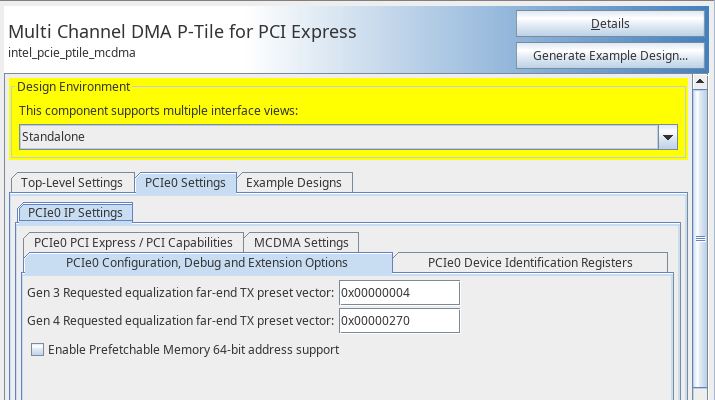
Task: Click the Gen 4 Requested equalization label
Action: point(180,321)
